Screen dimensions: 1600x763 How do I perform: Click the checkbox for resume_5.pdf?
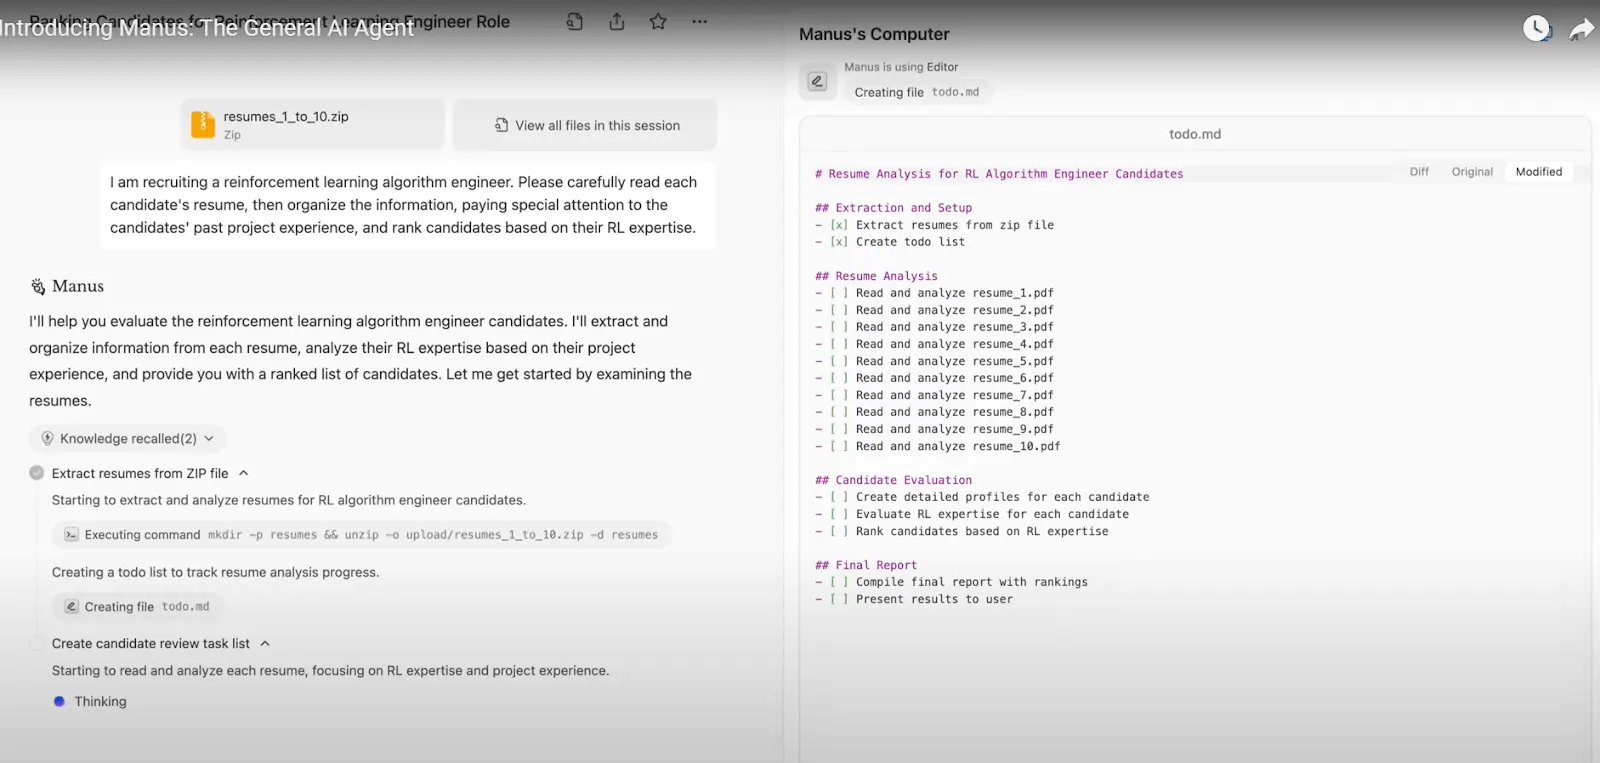[x=839, y=361]
